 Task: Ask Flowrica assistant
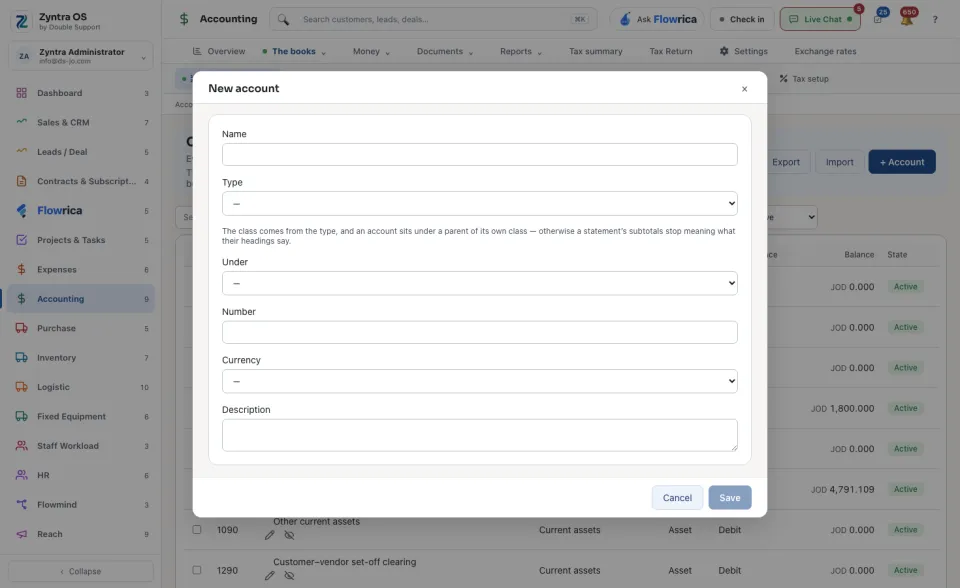tap(657, 20)
